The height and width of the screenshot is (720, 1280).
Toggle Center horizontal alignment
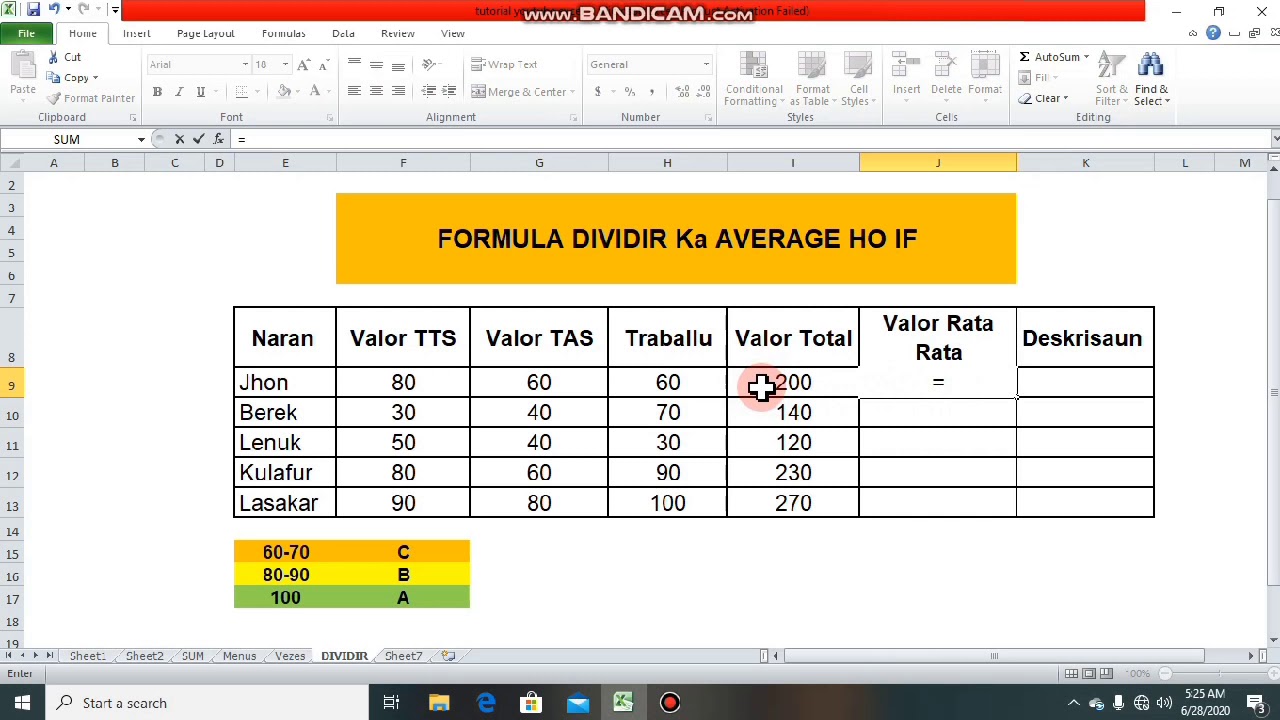tap(376, 91)
